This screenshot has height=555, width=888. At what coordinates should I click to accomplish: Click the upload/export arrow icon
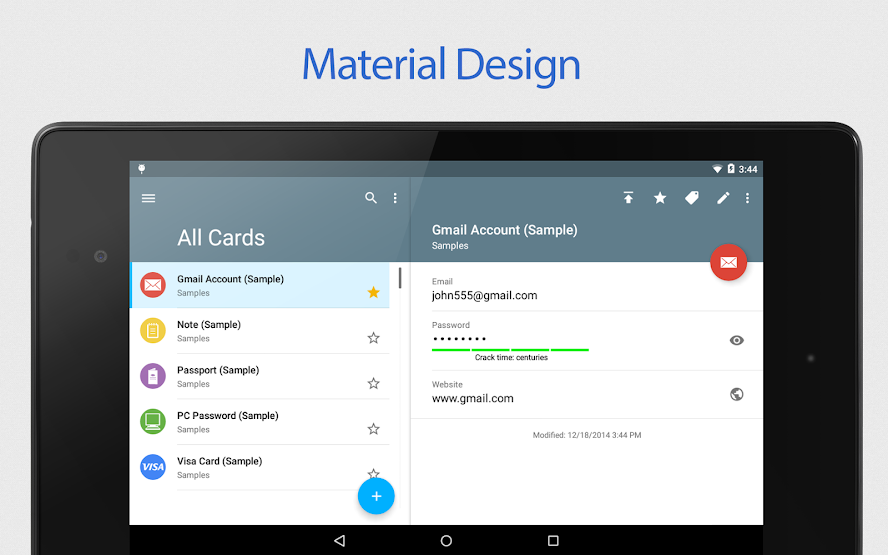pyautogui.click(x=629, y=198)
